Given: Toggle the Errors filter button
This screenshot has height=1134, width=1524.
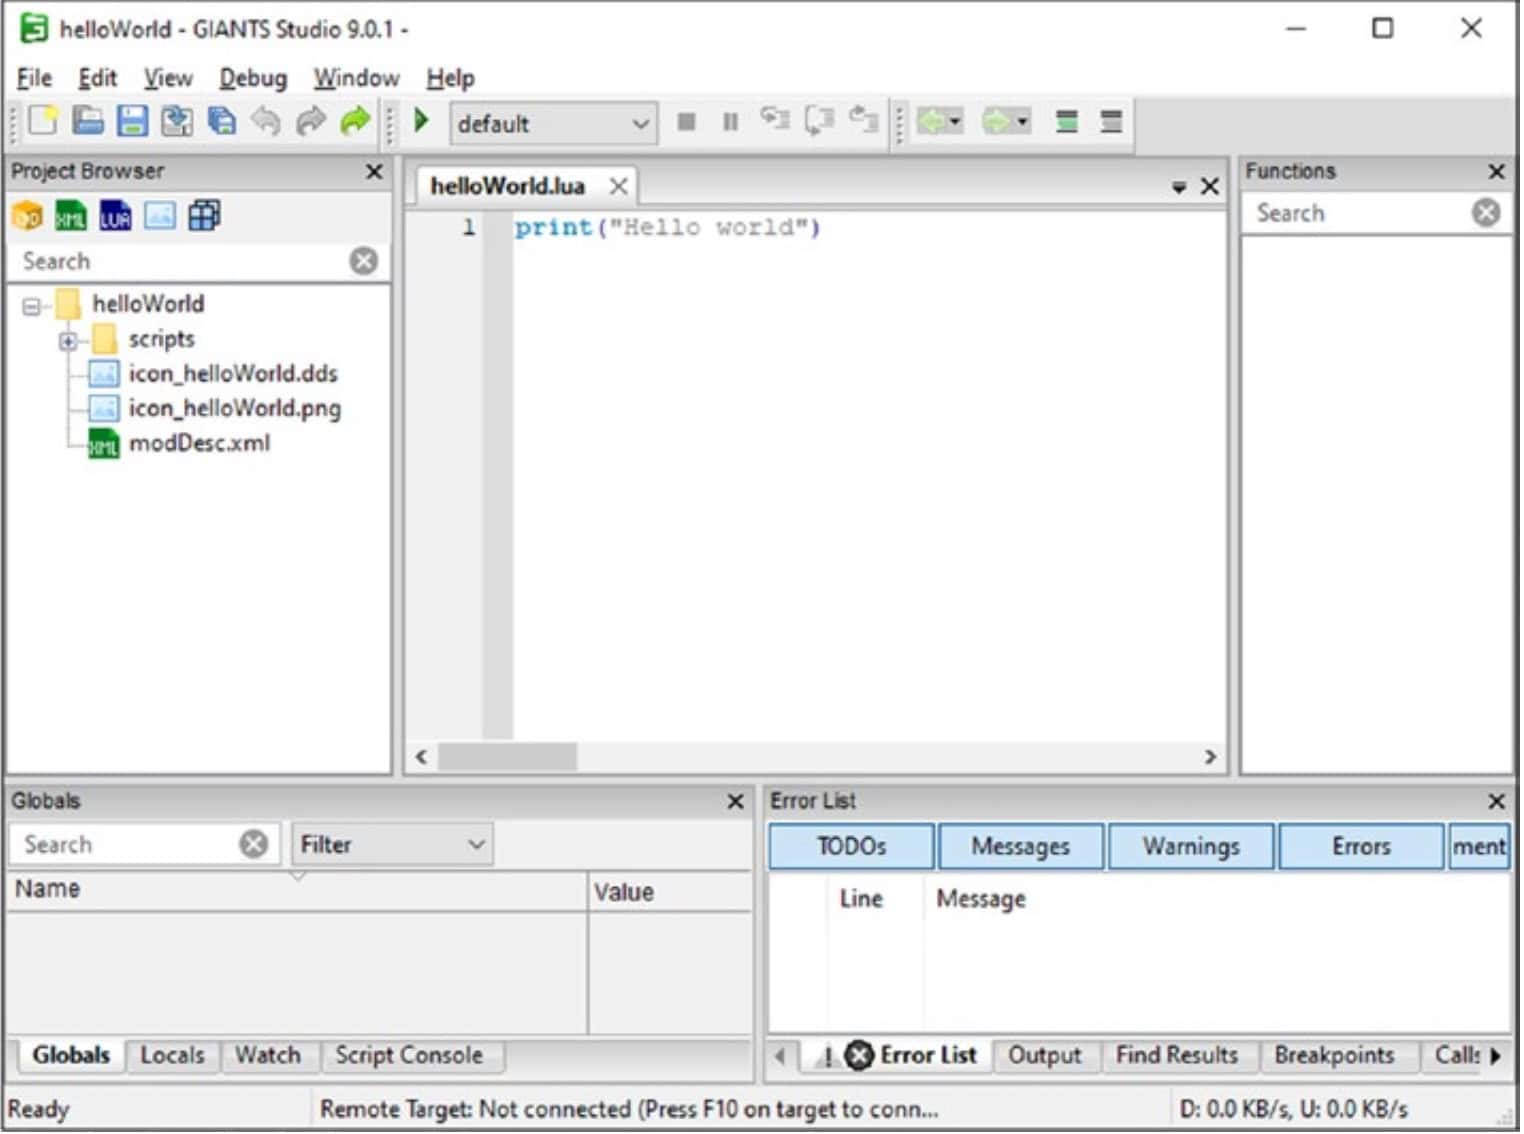Looking at the screenshot, I should click(1363, 848).
